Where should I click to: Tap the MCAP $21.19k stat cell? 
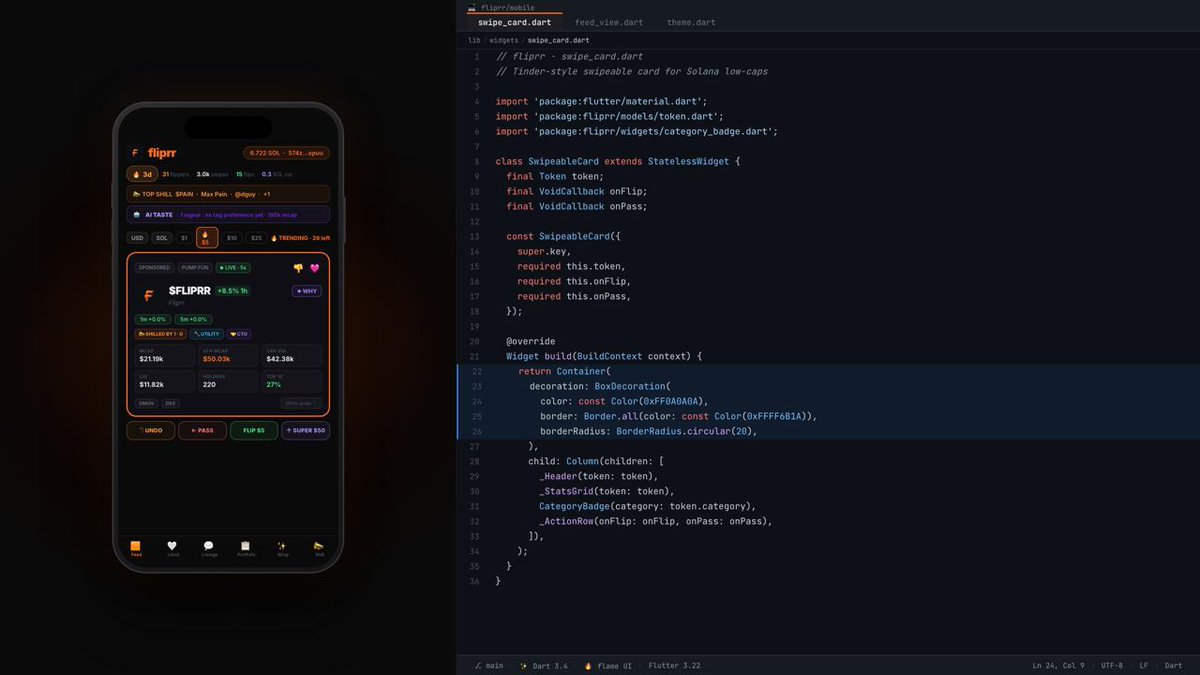point(165,356)
